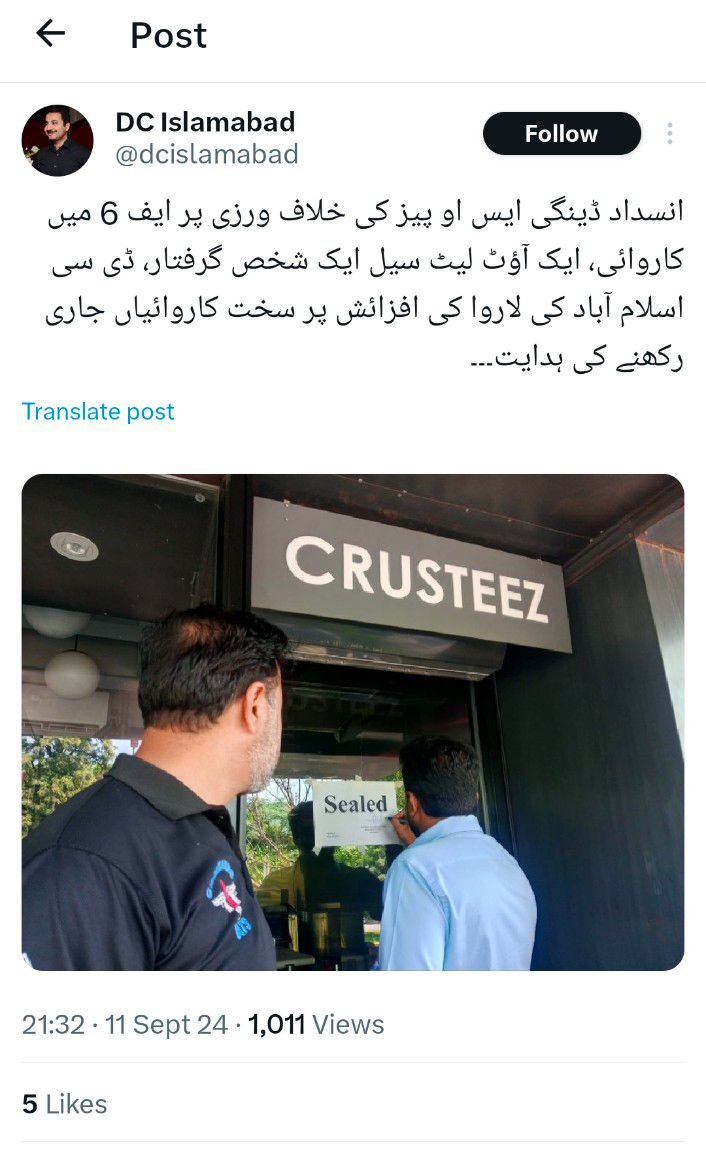706x1158 pixels.
Task: Click the third line of Urdu text
Action: (364, 311)
